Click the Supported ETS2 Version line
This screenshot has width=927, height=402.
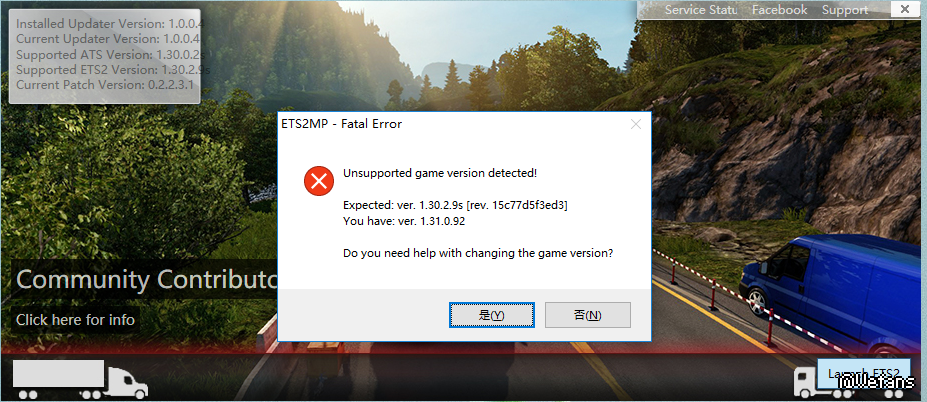coord(113,69)
